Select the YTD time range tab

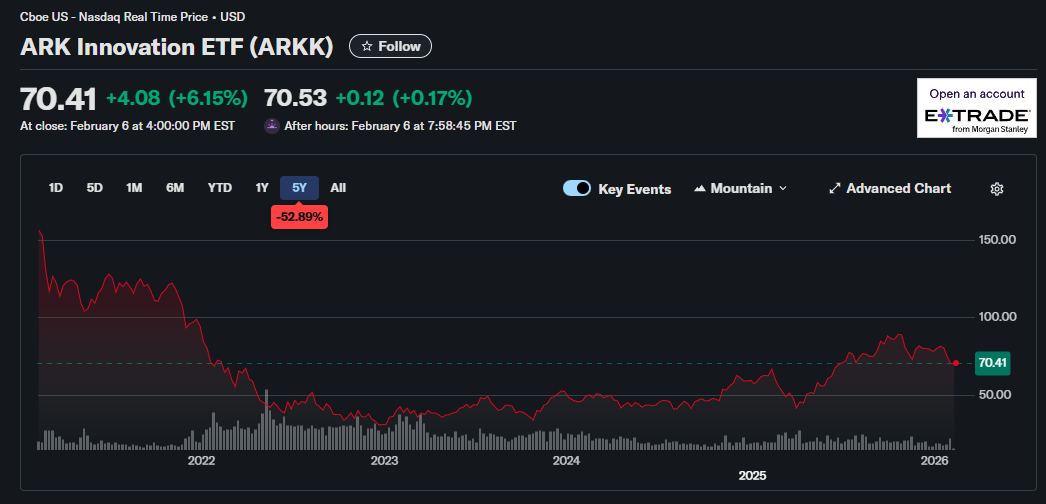pyautogui.click(x=219, y=188)
